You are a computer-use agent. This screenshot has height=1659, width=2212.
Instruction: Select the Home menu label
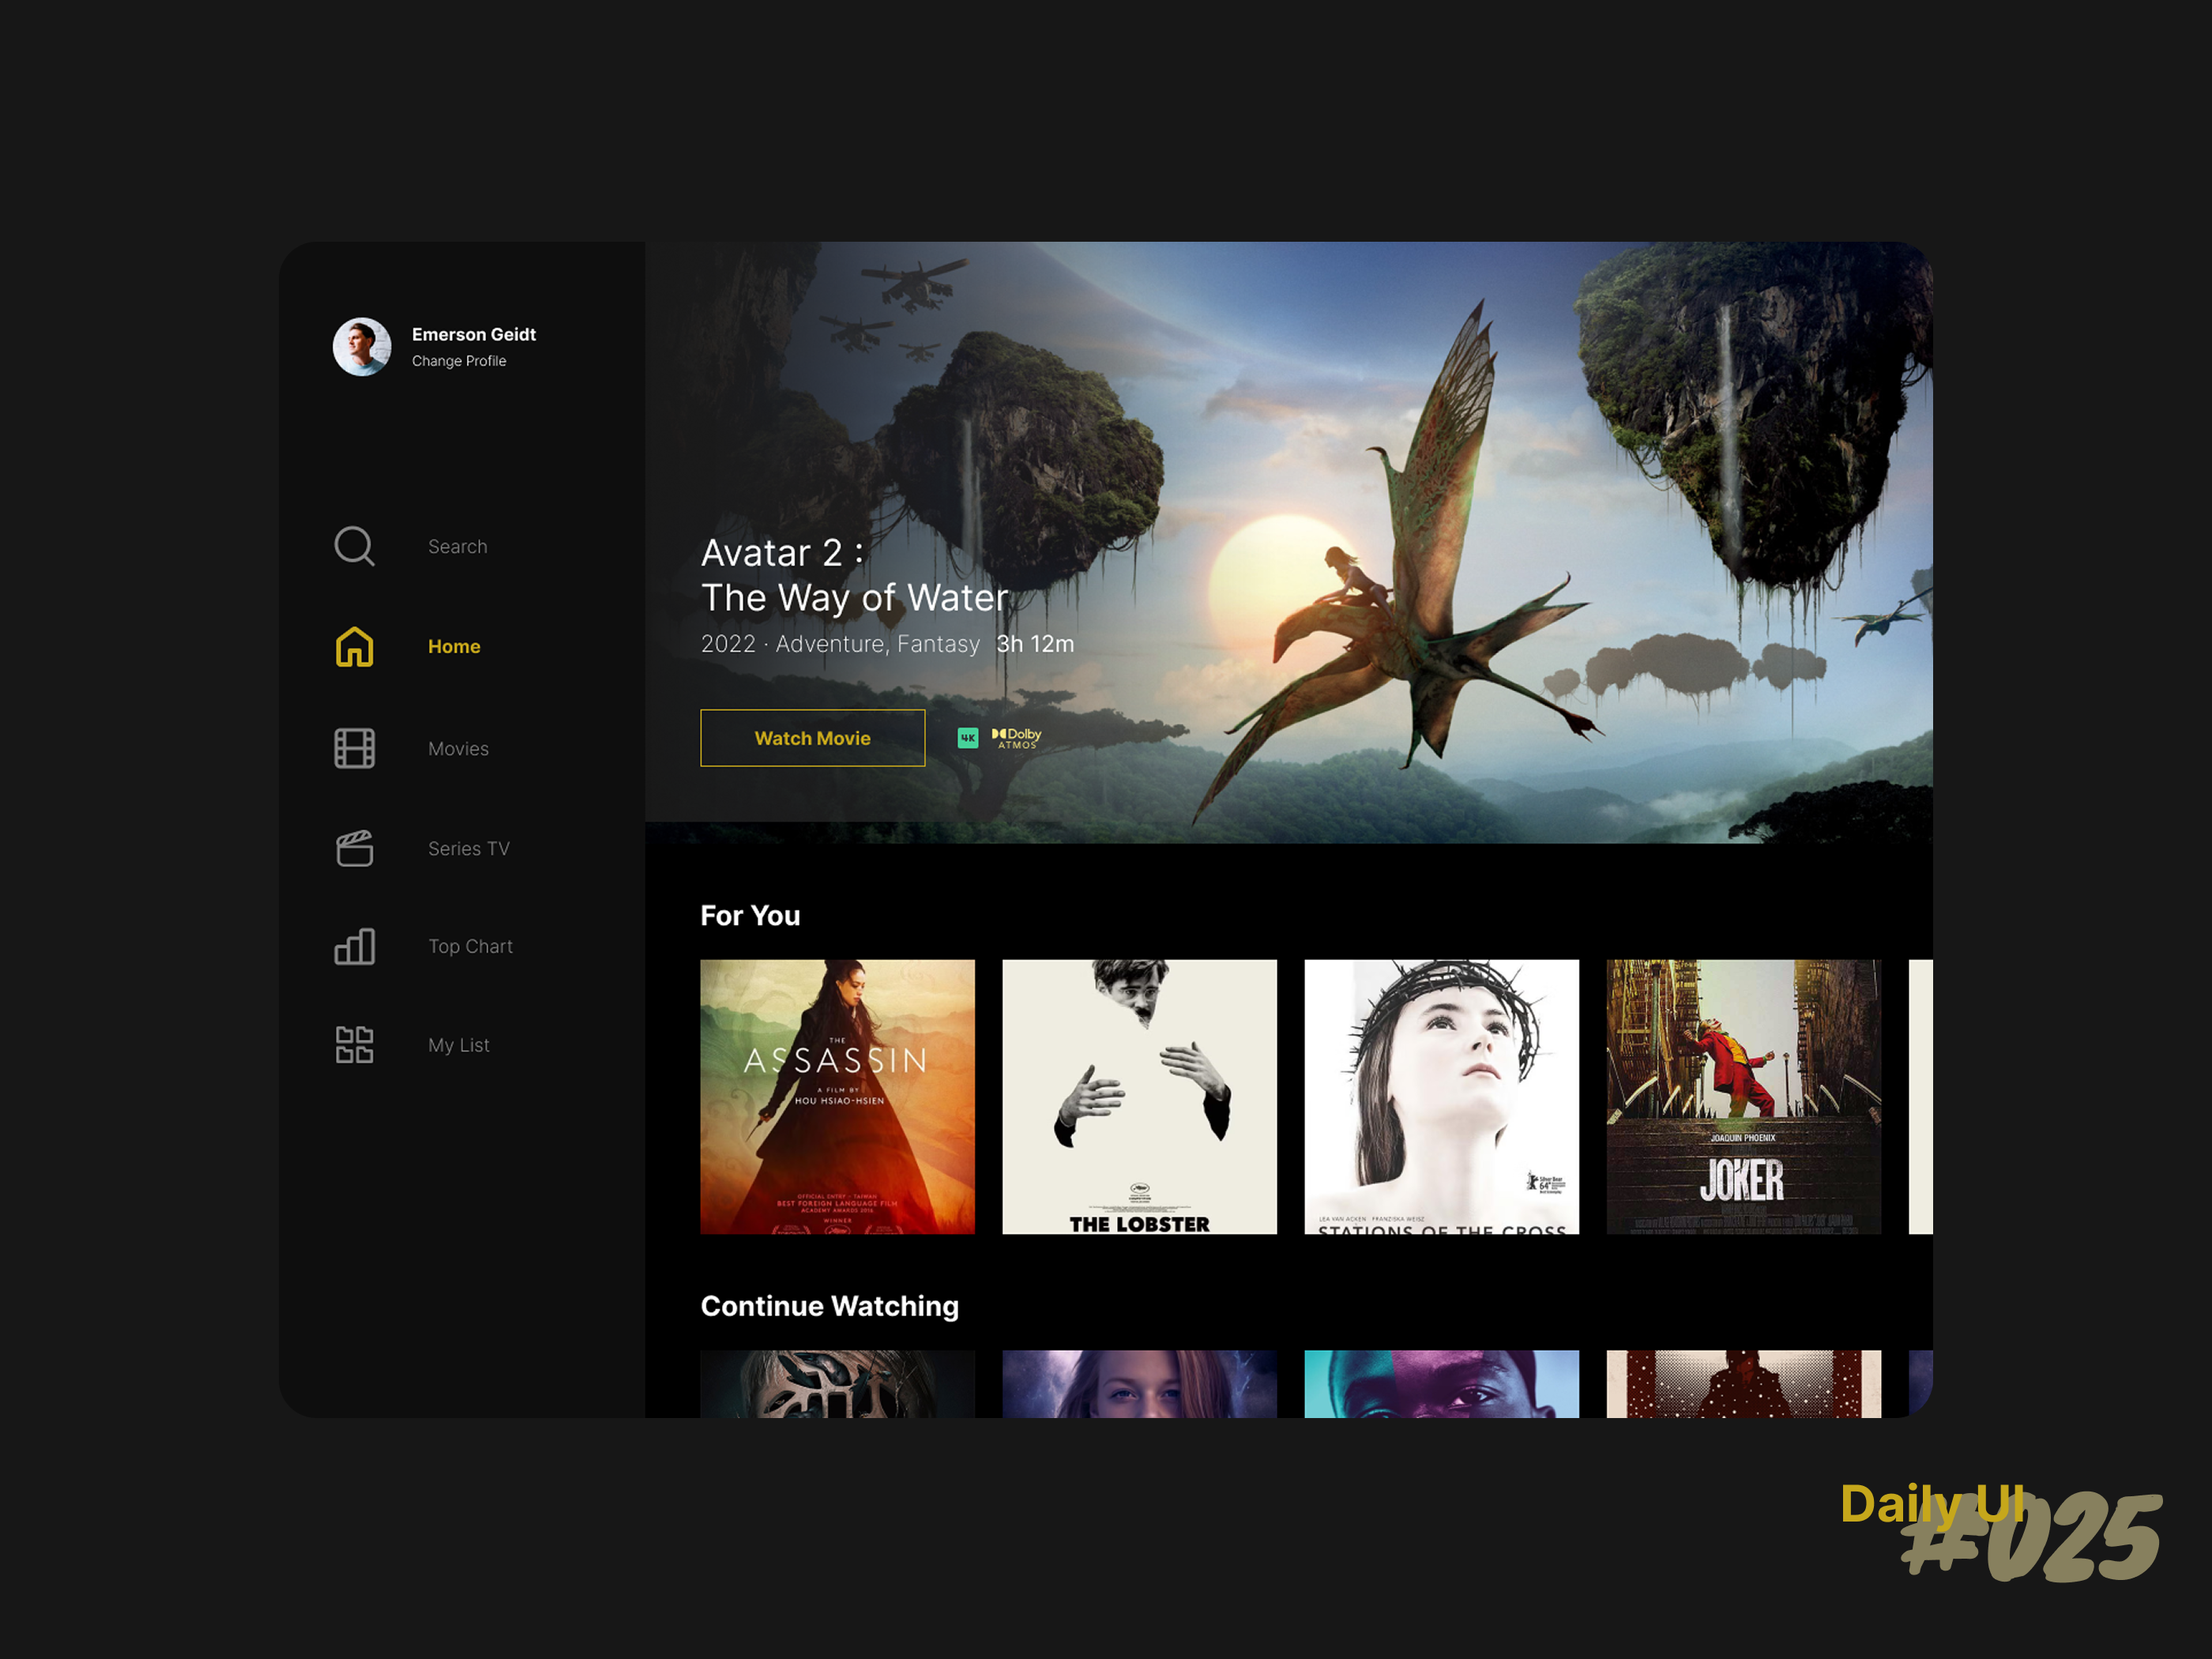[454, 646]
